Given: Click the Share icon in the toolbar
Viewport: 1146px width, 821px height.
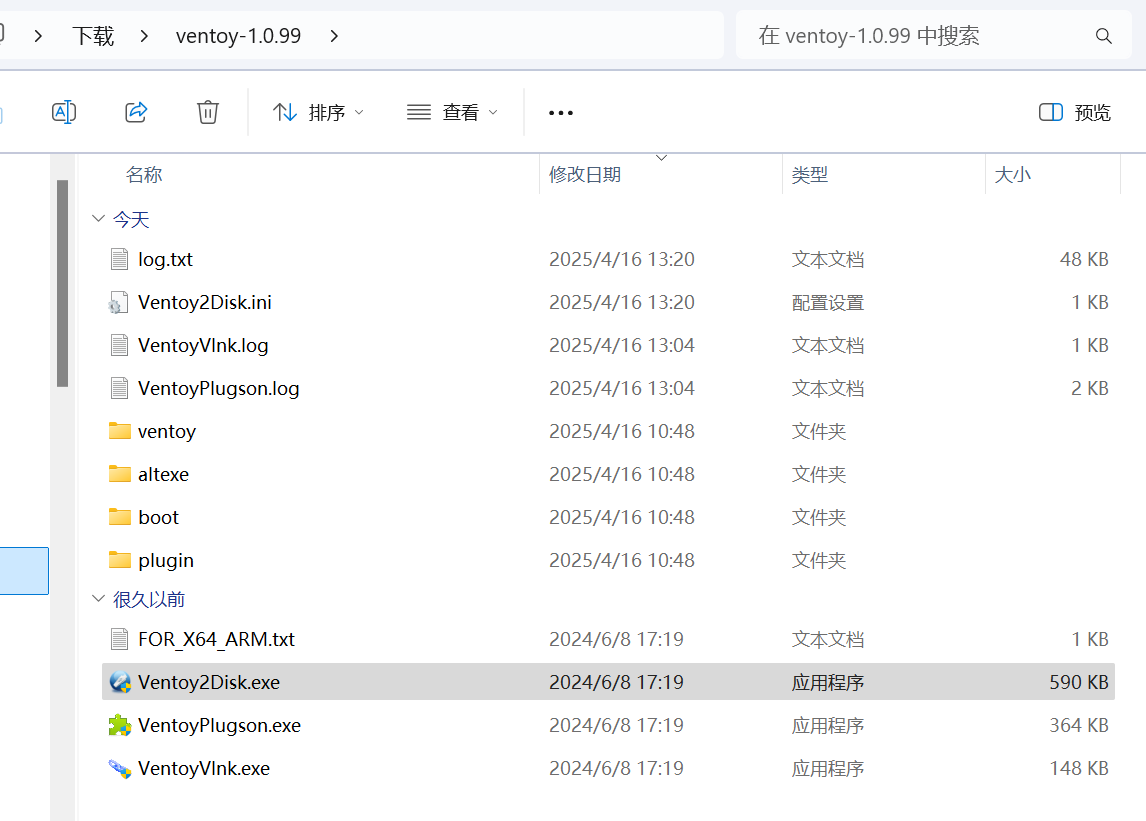Looking at the screenshot, I should 136,113.
